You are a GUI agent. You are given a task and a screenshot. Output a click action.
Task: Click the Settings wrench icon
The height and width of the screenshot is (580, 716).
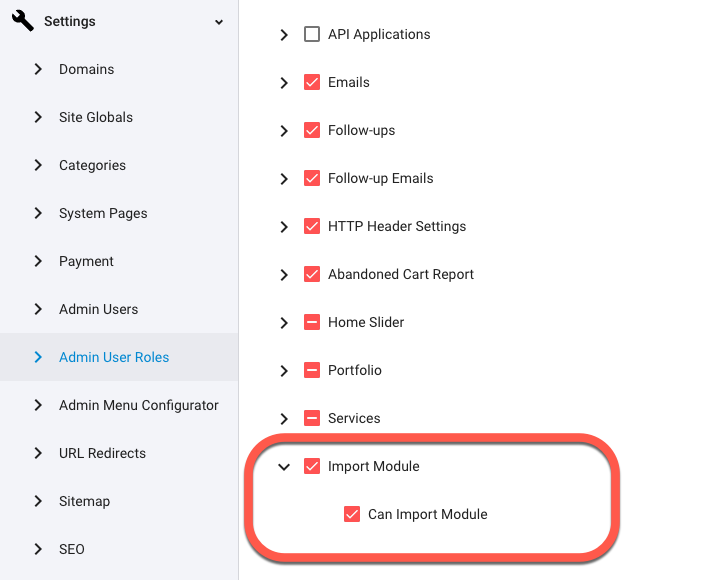pyautogui.click(x=22, y=21)
